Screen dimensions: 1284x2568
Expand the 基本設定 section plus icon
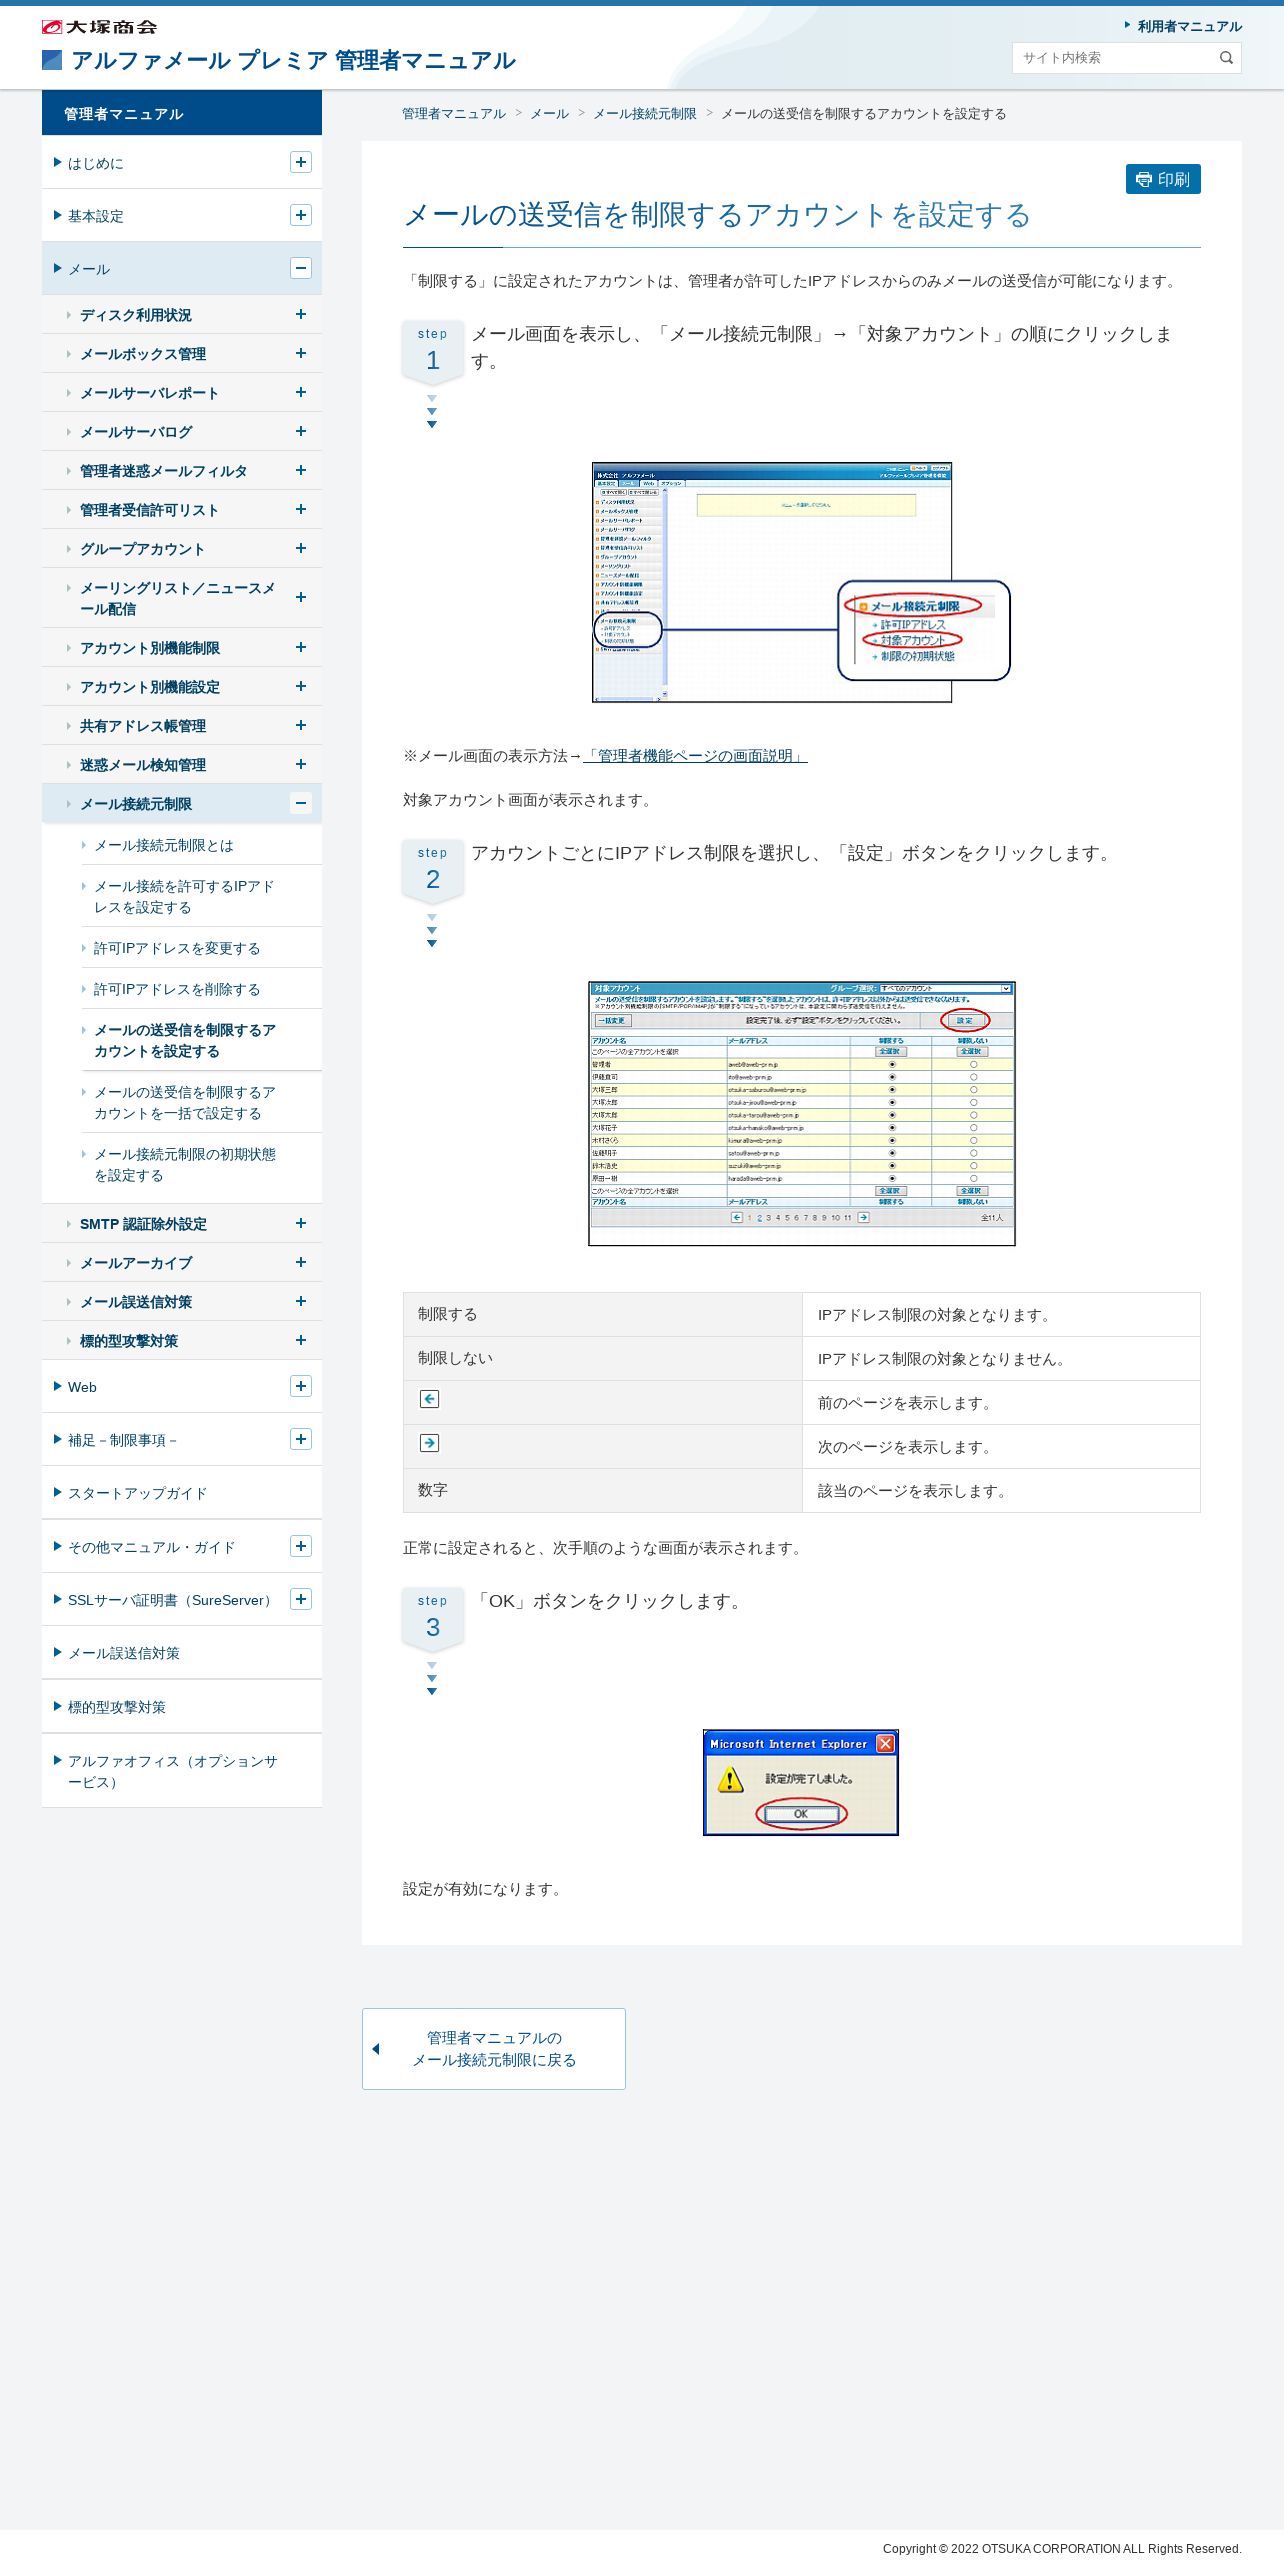tap(301, 215)
